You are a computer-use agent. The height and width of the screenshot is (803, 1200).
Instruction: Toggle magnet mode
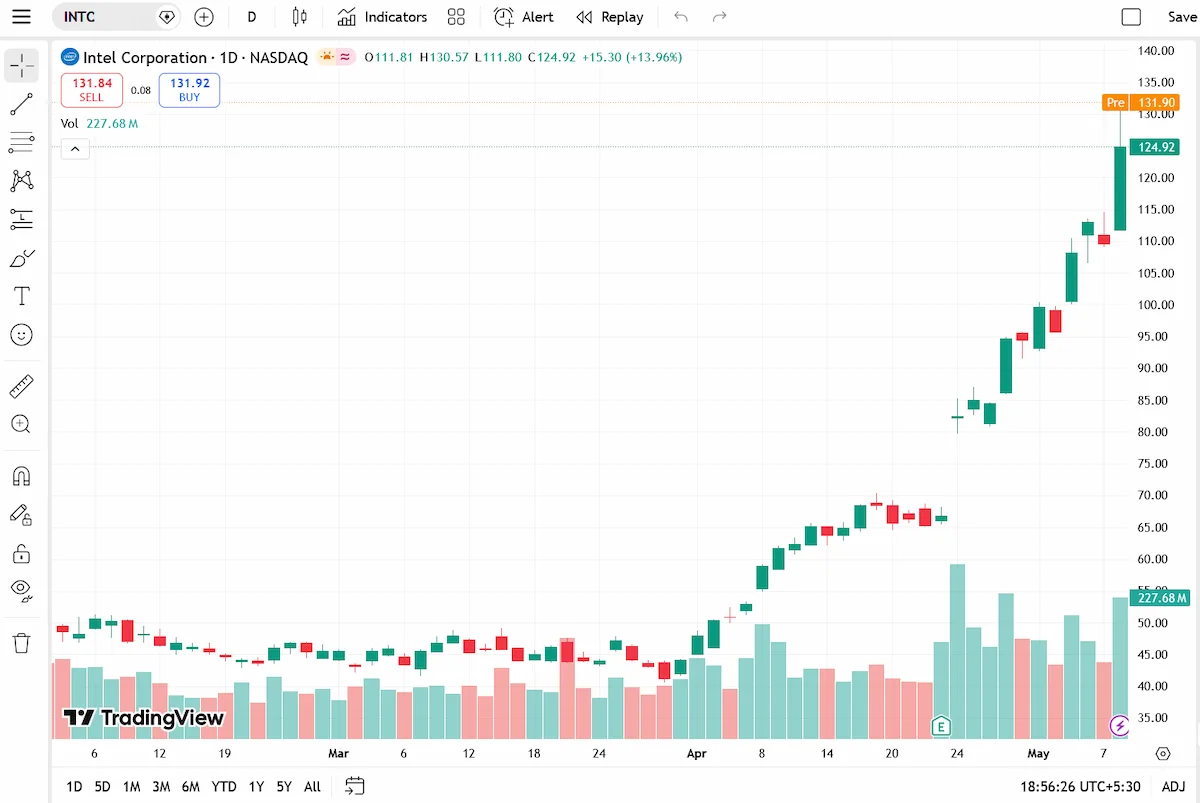(x=21, y=476)
